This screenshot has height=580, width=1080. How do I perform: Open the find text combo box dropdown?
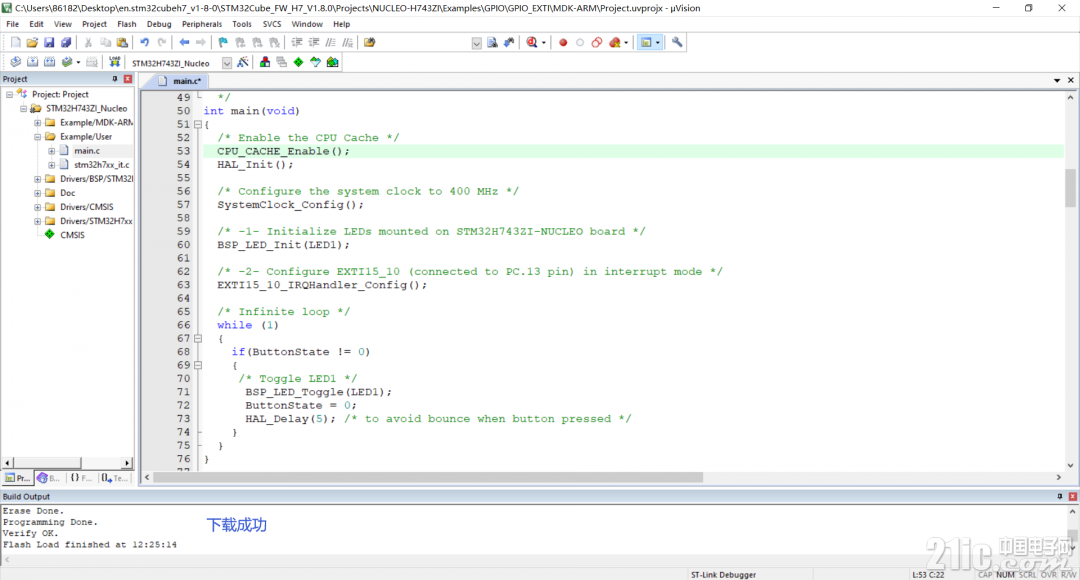pyautogui.click(x=477, y=43)
